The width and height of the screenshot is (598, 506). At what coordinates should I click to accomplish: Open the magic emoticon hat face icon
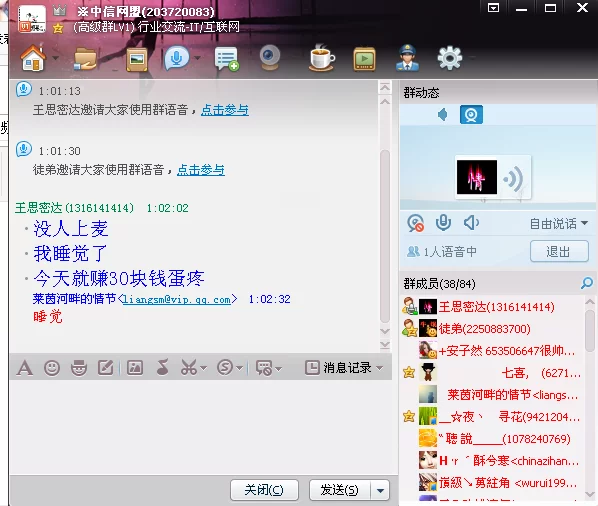pyautogui.click(x=79, y=368)
